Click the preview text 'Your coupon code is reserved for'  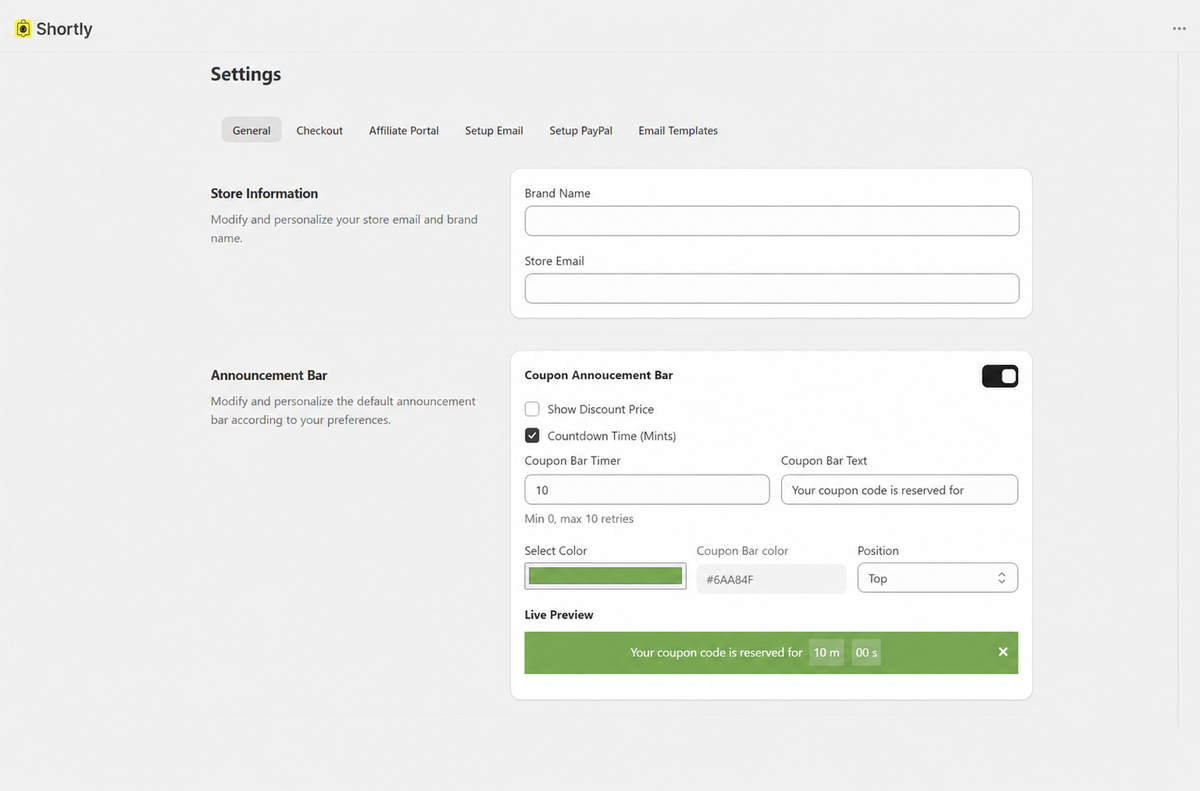point(716,652)
